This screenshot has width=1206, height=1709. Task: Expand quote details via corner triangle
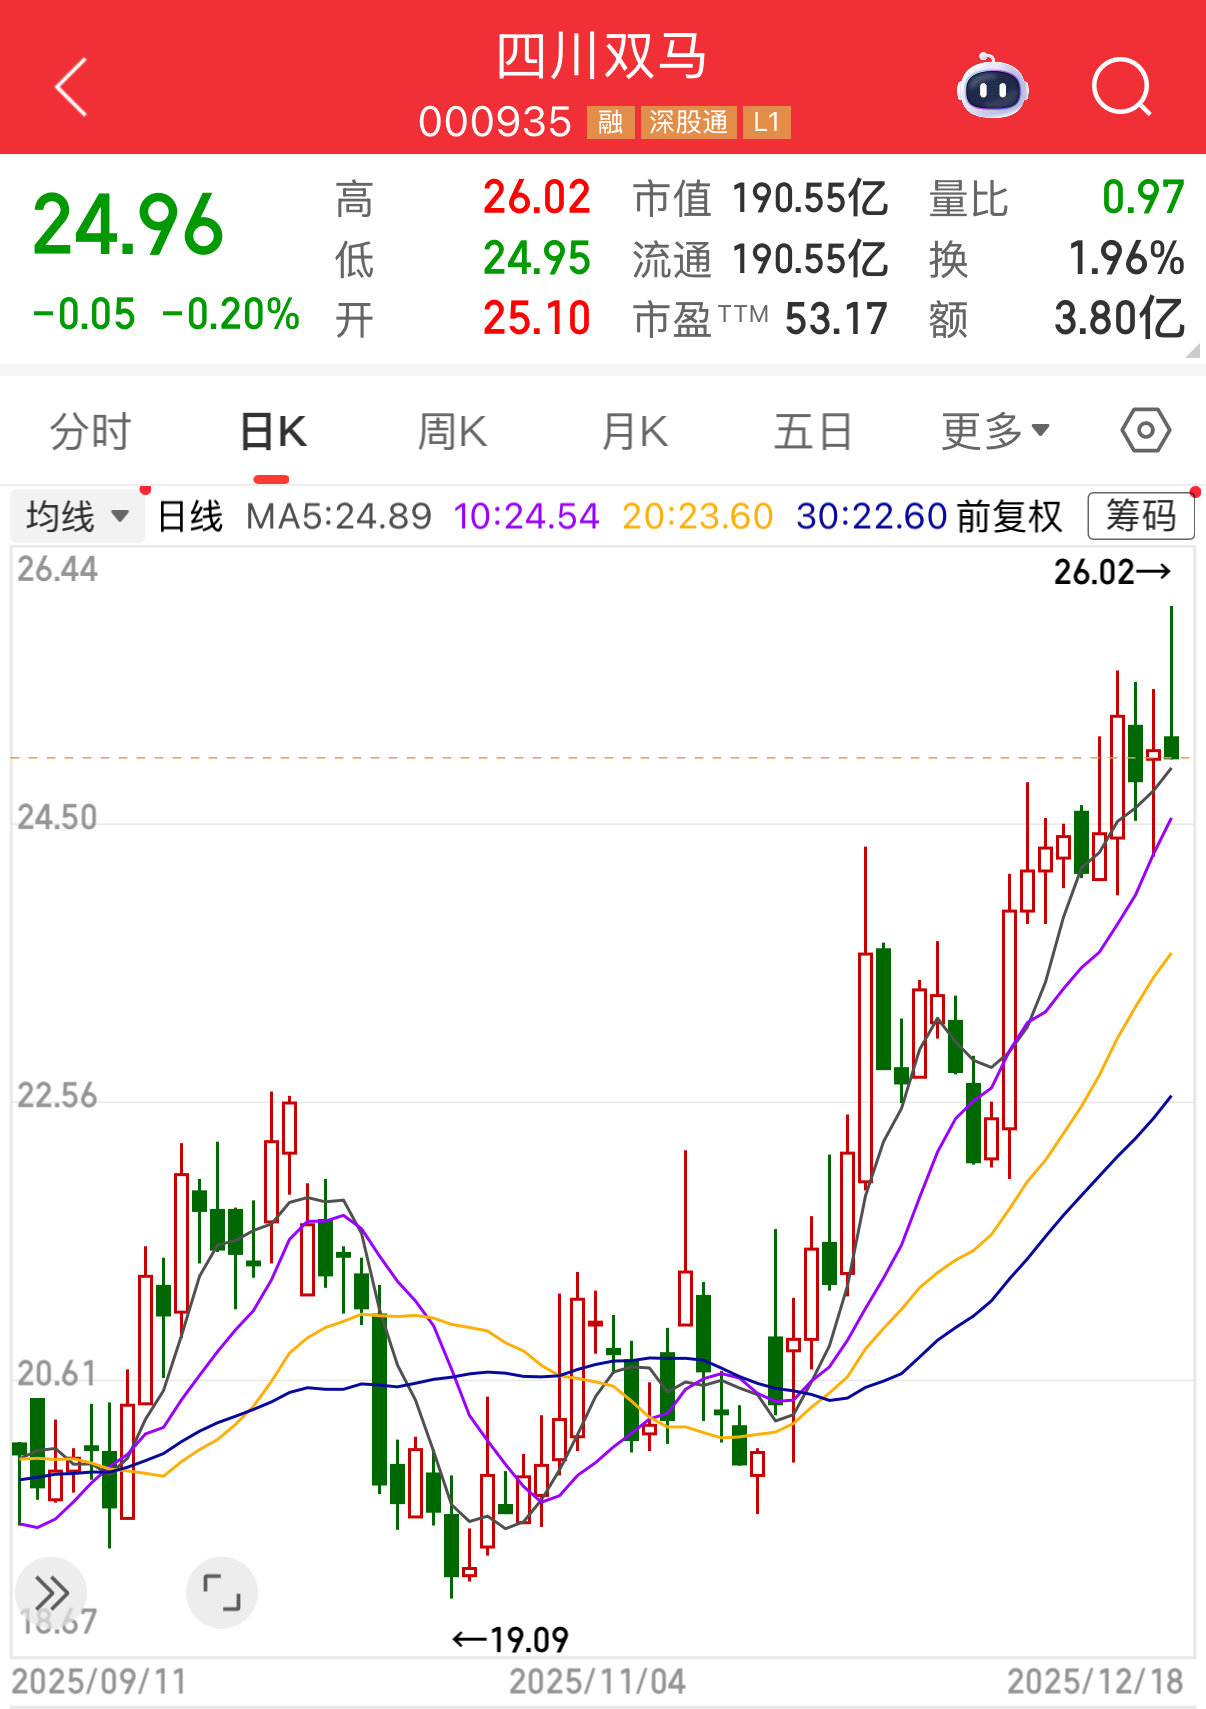(x=1191, y=351)
